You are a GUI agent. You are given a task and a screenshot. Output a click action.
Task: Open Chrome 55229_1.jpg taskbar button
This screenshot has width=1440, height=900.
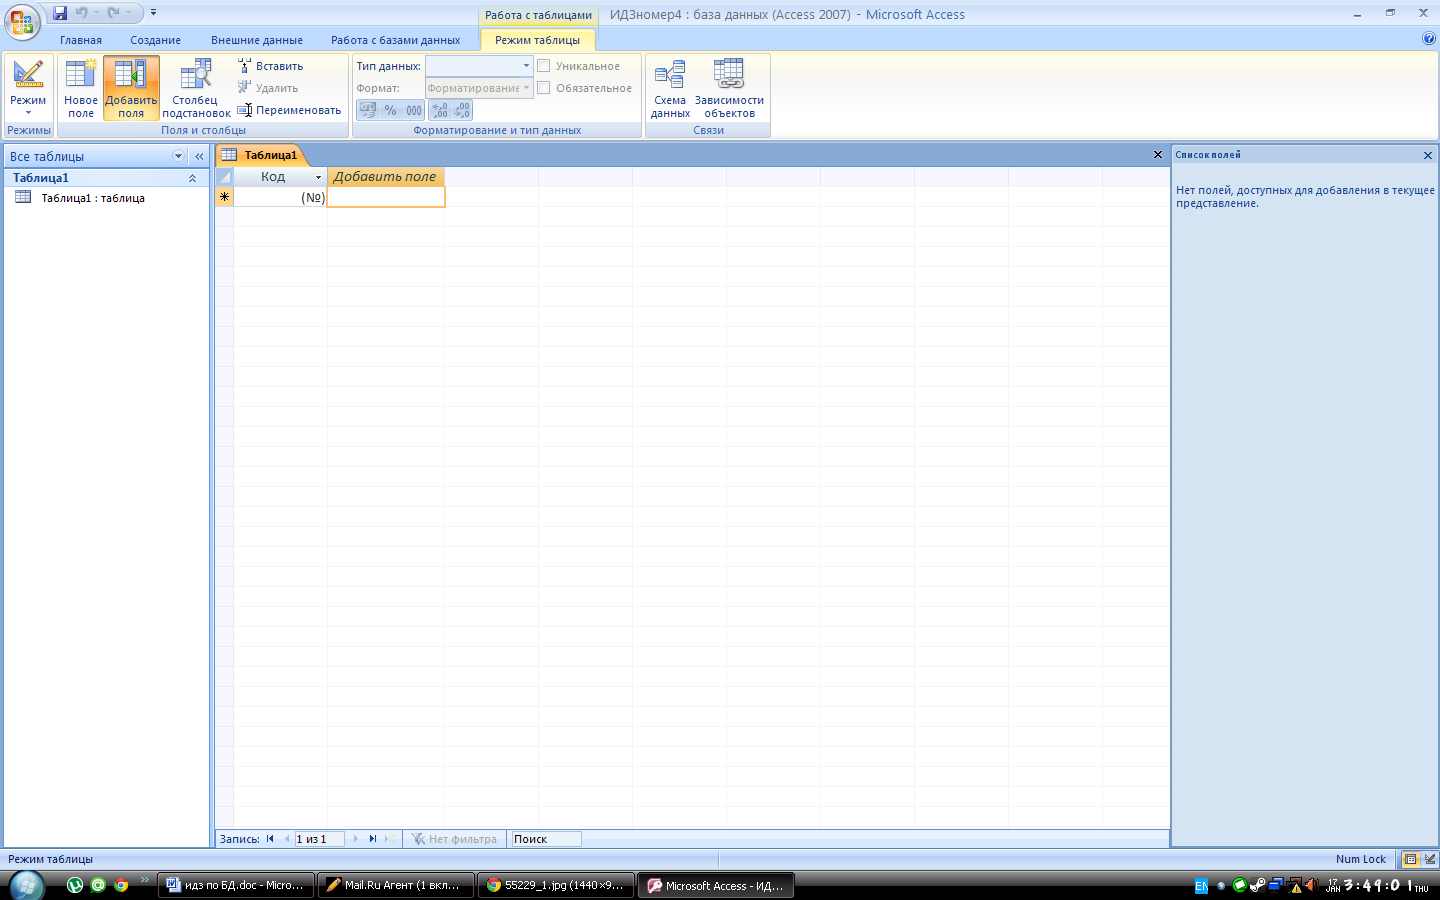pyautogui.click(x=556, y=885)
